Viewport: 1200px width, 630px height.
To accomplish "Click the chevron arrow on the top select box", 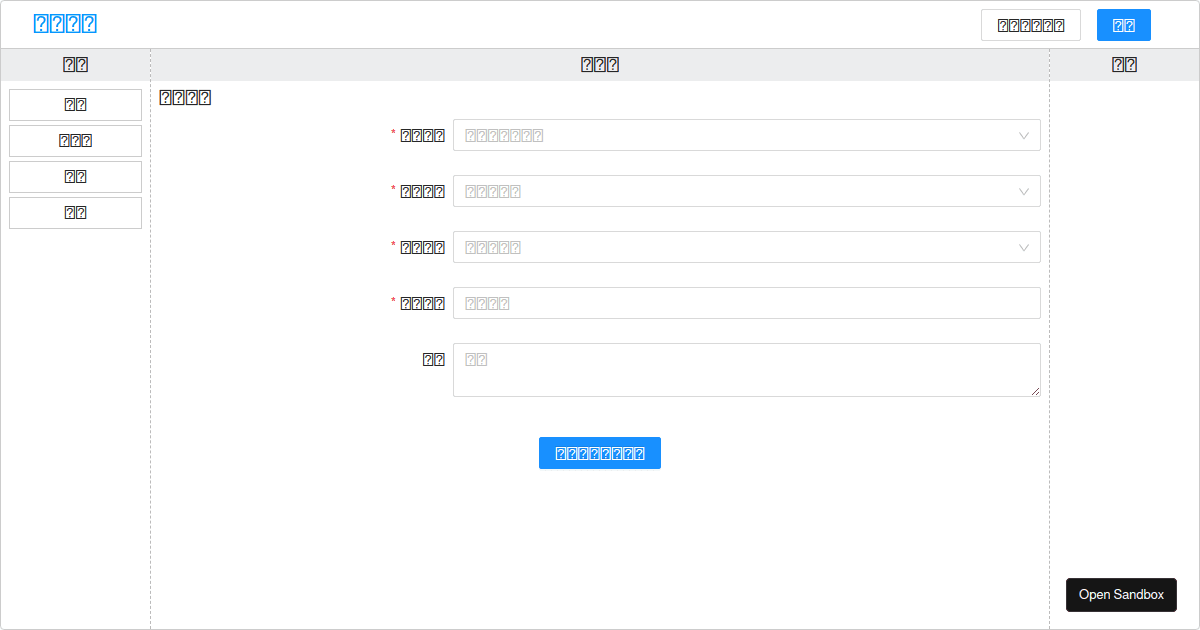I will tap(1023, 135).
